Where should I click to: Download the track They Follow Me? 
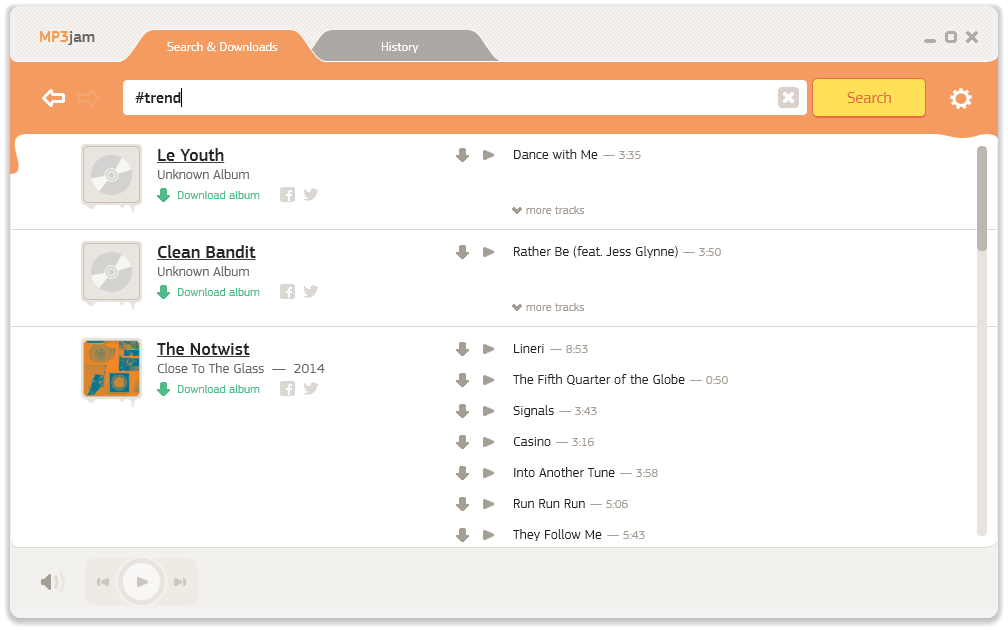[x=462, y=535]
